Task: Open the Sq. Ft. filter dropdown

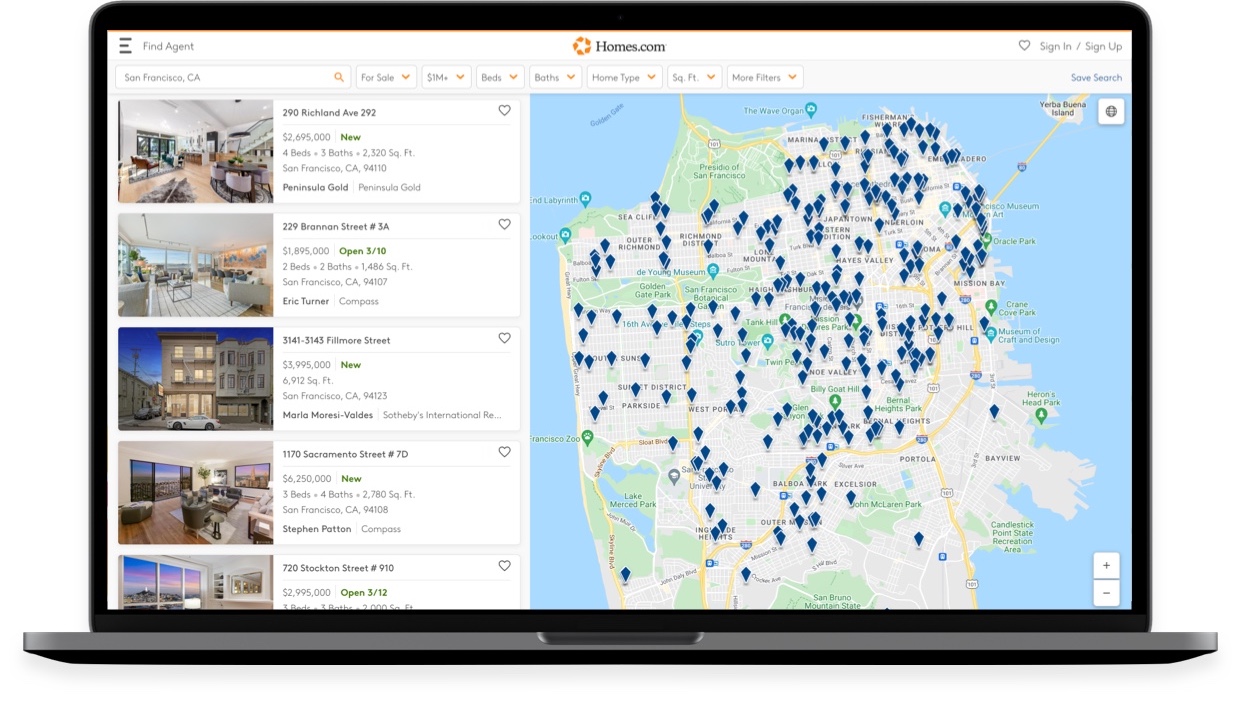Action: click(x=694, y=77)
